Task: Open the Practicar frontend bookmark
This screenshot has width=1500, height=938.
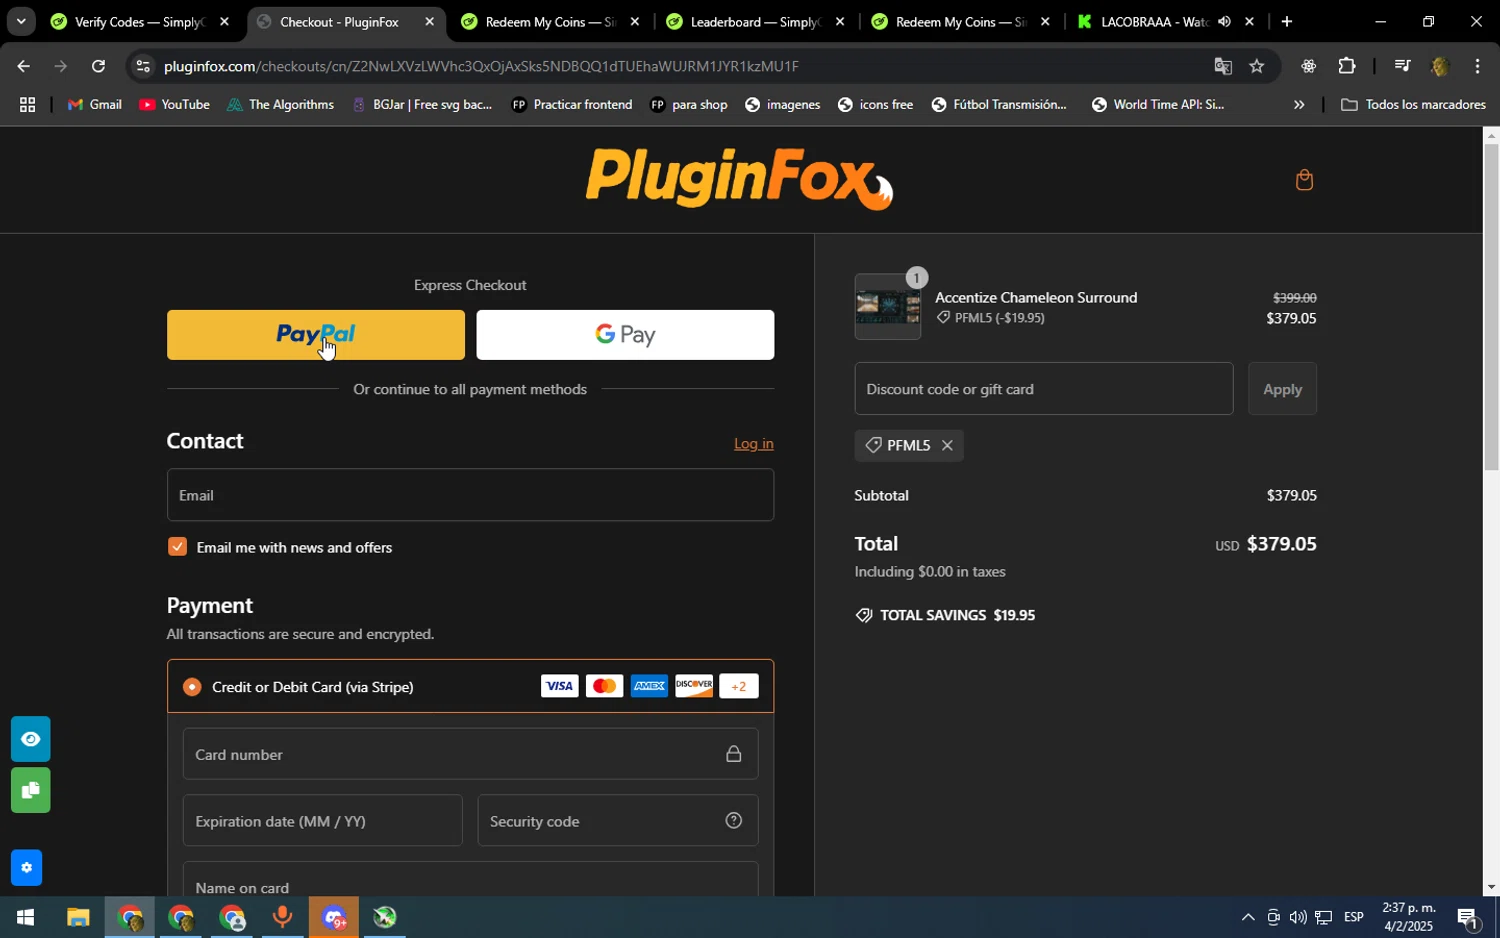Action: coord(572,105)
